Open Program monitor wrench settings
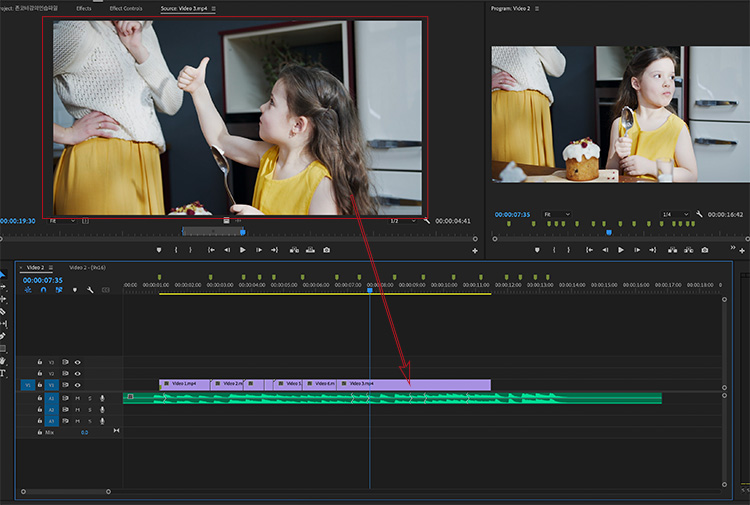The width and height of the screenshot is (750, 505). coord(699,214)
